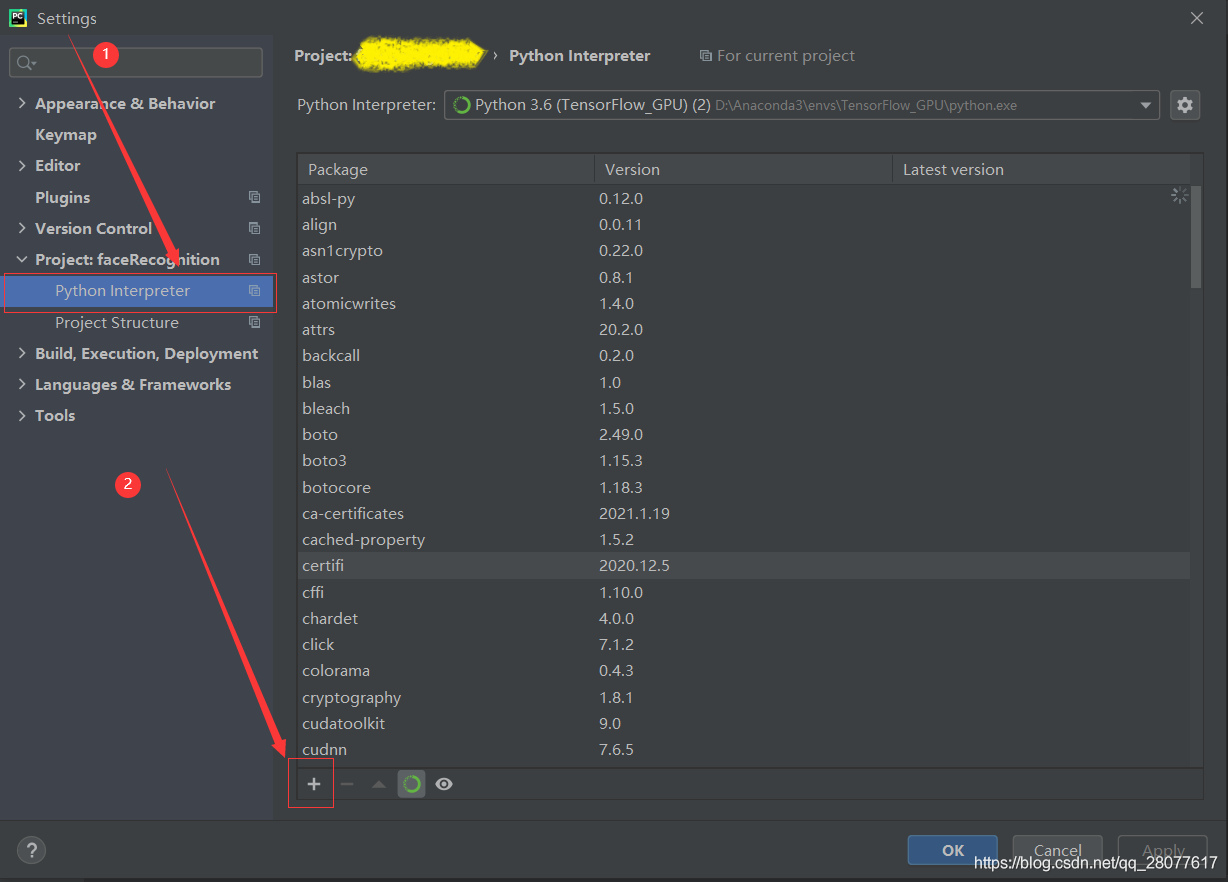Click the Cancel button
Screen dimensions: 1228x882
(x=1057, y=850)
